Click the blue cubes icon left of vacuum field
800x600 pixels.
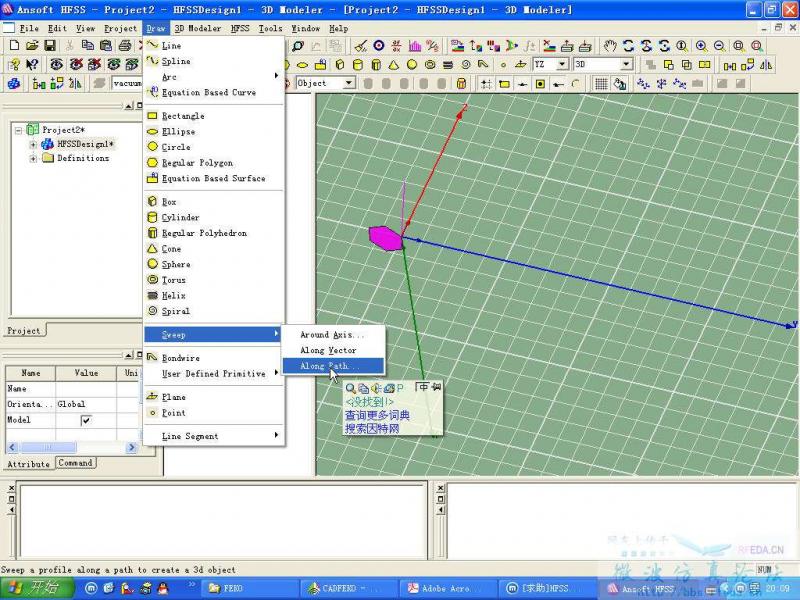[x=14, y=83]
